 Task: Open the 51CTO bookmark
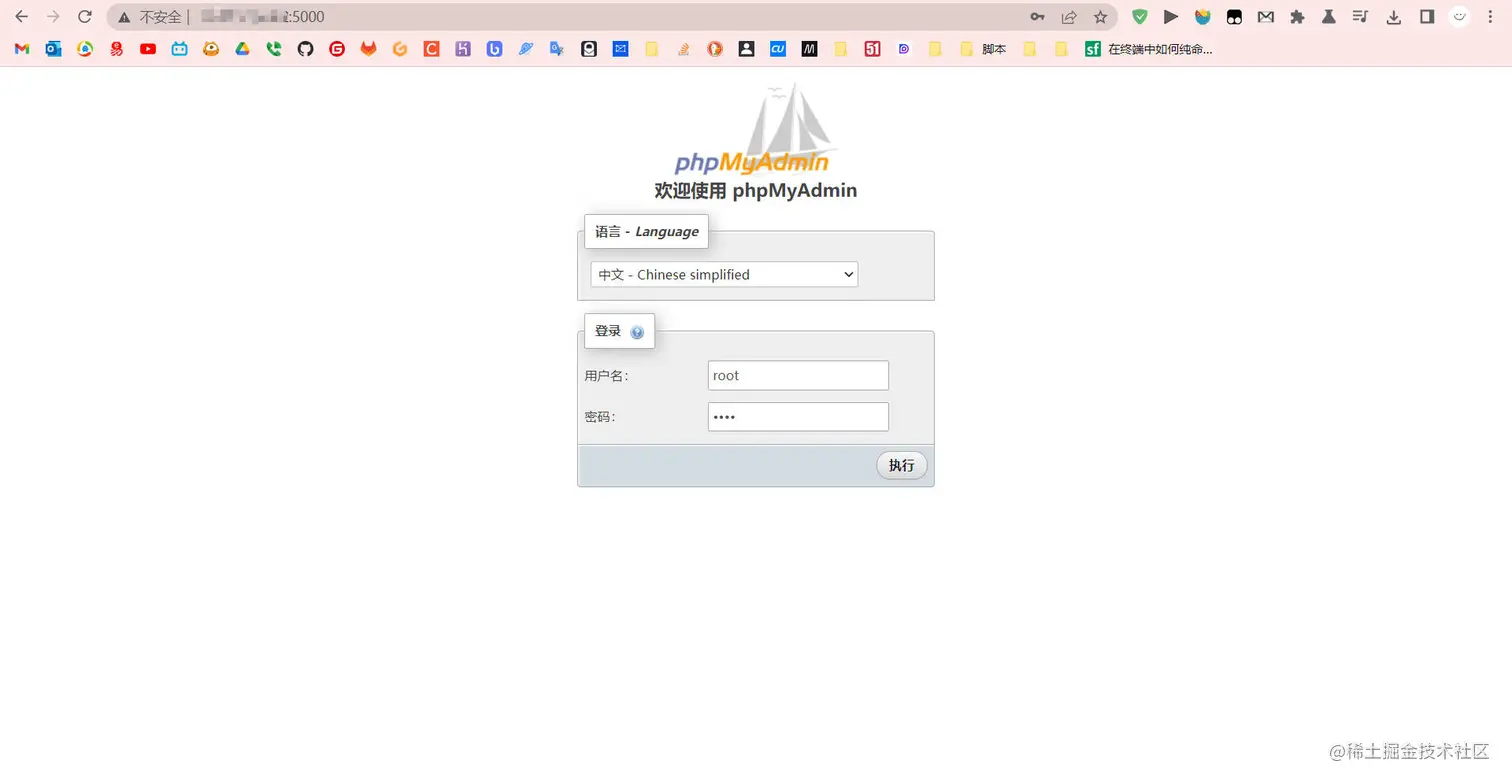[x=872, y=48]
